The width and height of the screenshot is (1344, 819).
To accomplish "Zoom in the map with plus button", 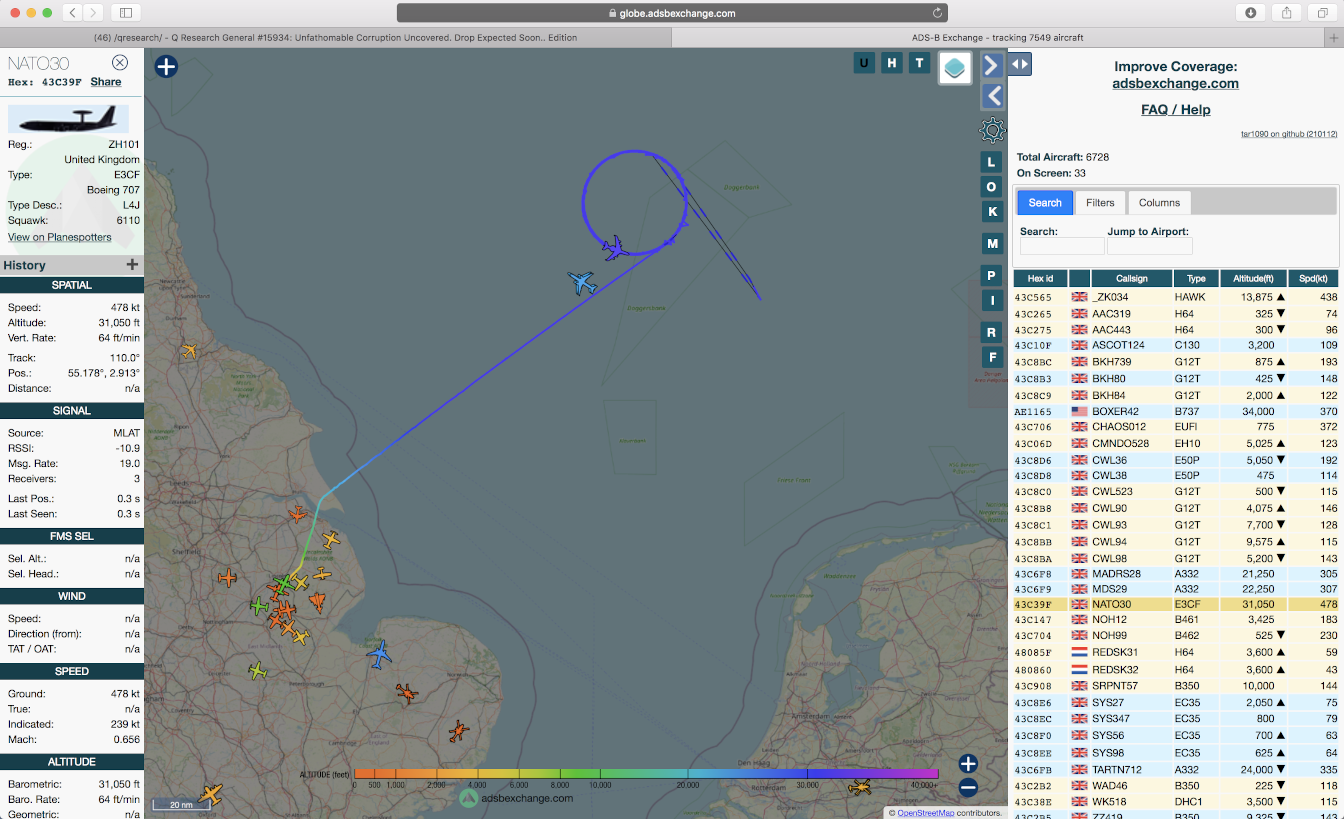I will (968, 764).
